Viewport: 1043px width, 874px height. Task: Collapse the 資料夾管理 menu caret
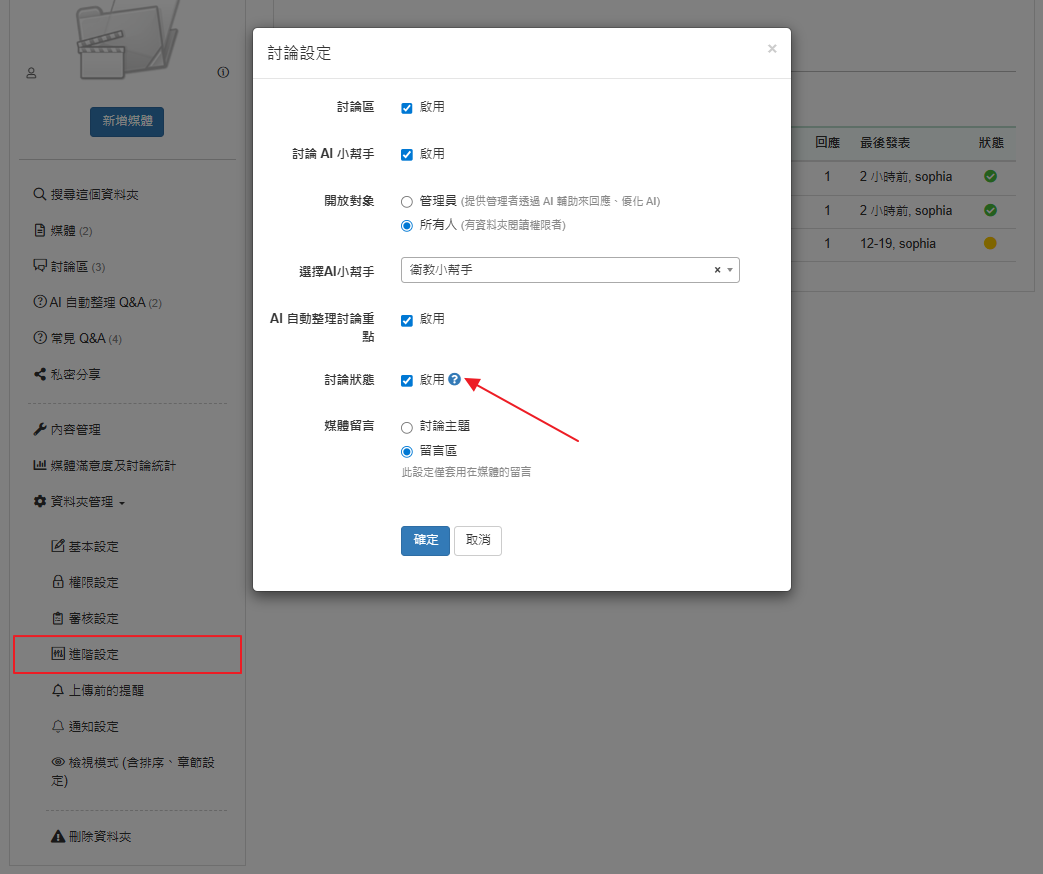click(122, 504)
